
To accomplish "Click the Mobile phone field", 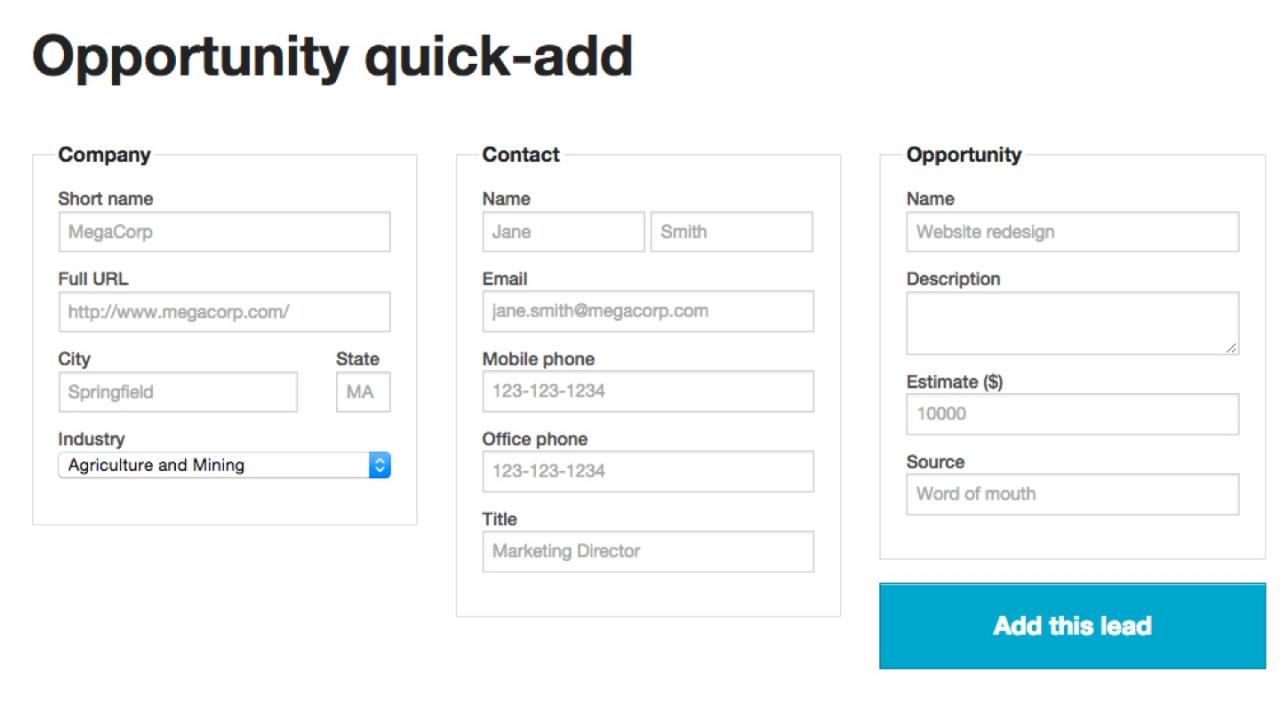I will click(648, 391).
